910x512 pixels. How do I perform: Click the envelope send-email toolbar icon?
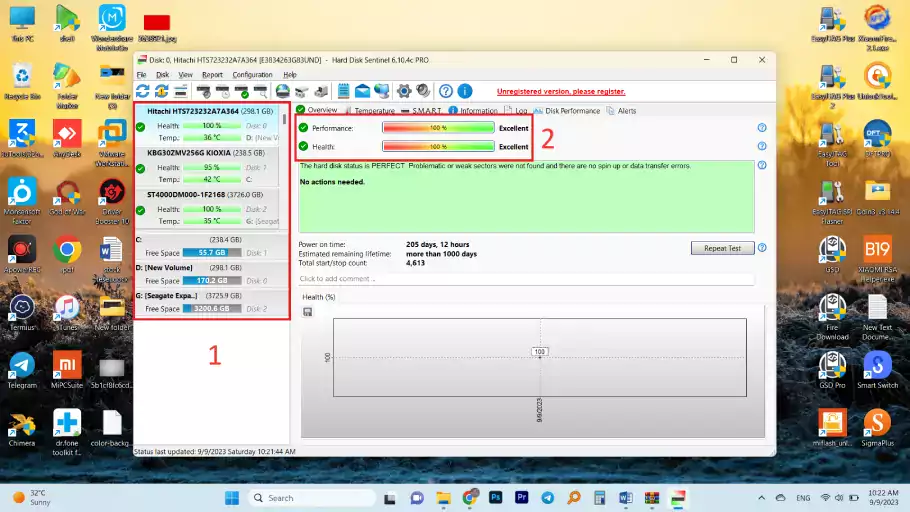[364, 91]
